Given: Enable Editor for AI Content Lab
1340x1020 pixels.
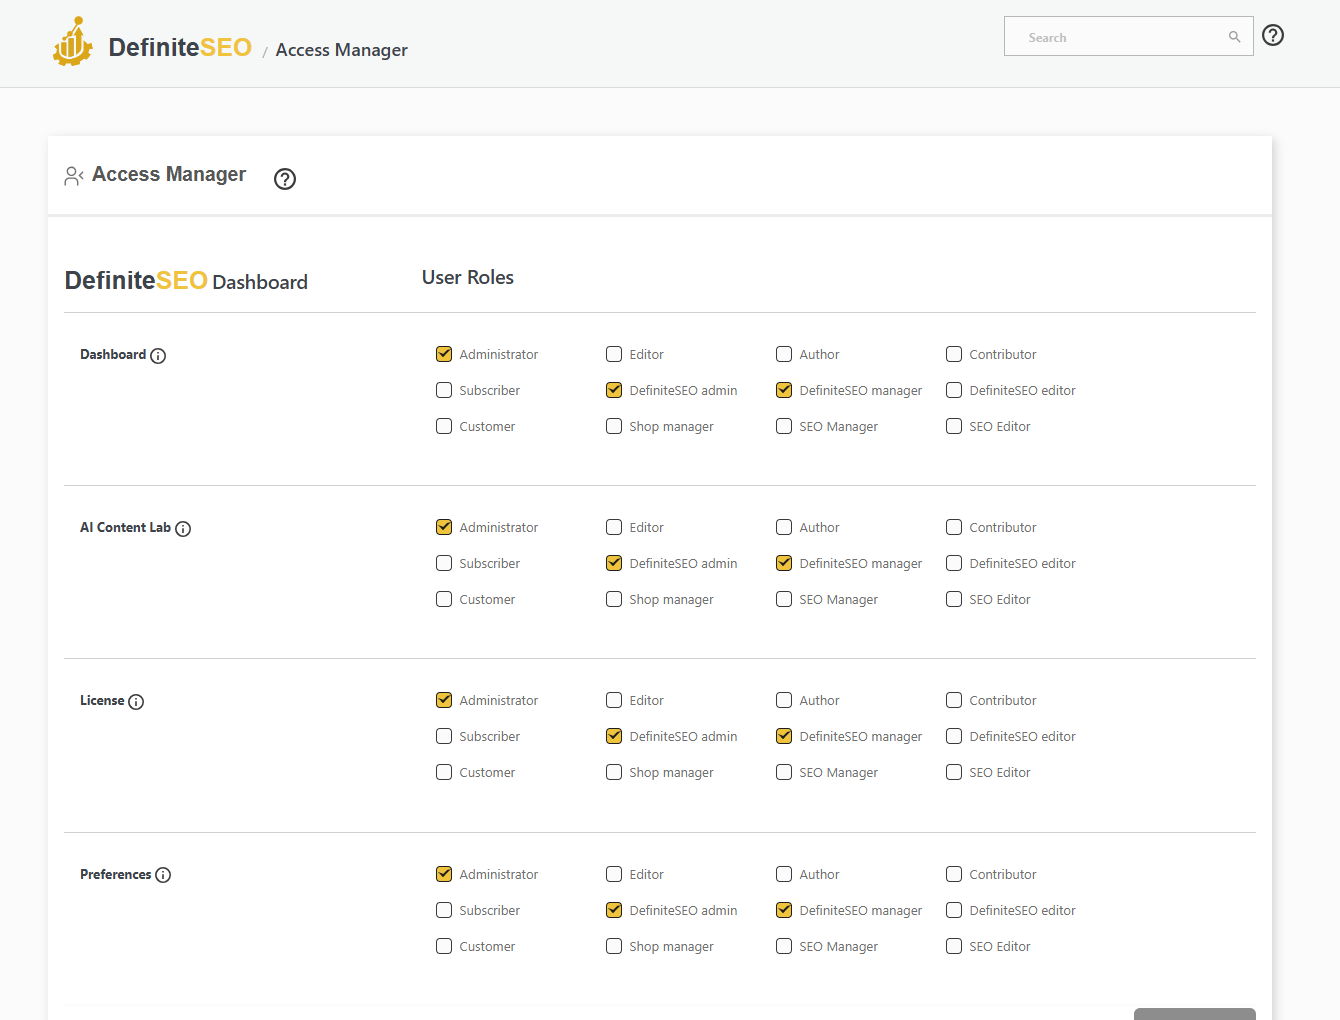Looking at the screenshot, I should click(x=614, y=527).
